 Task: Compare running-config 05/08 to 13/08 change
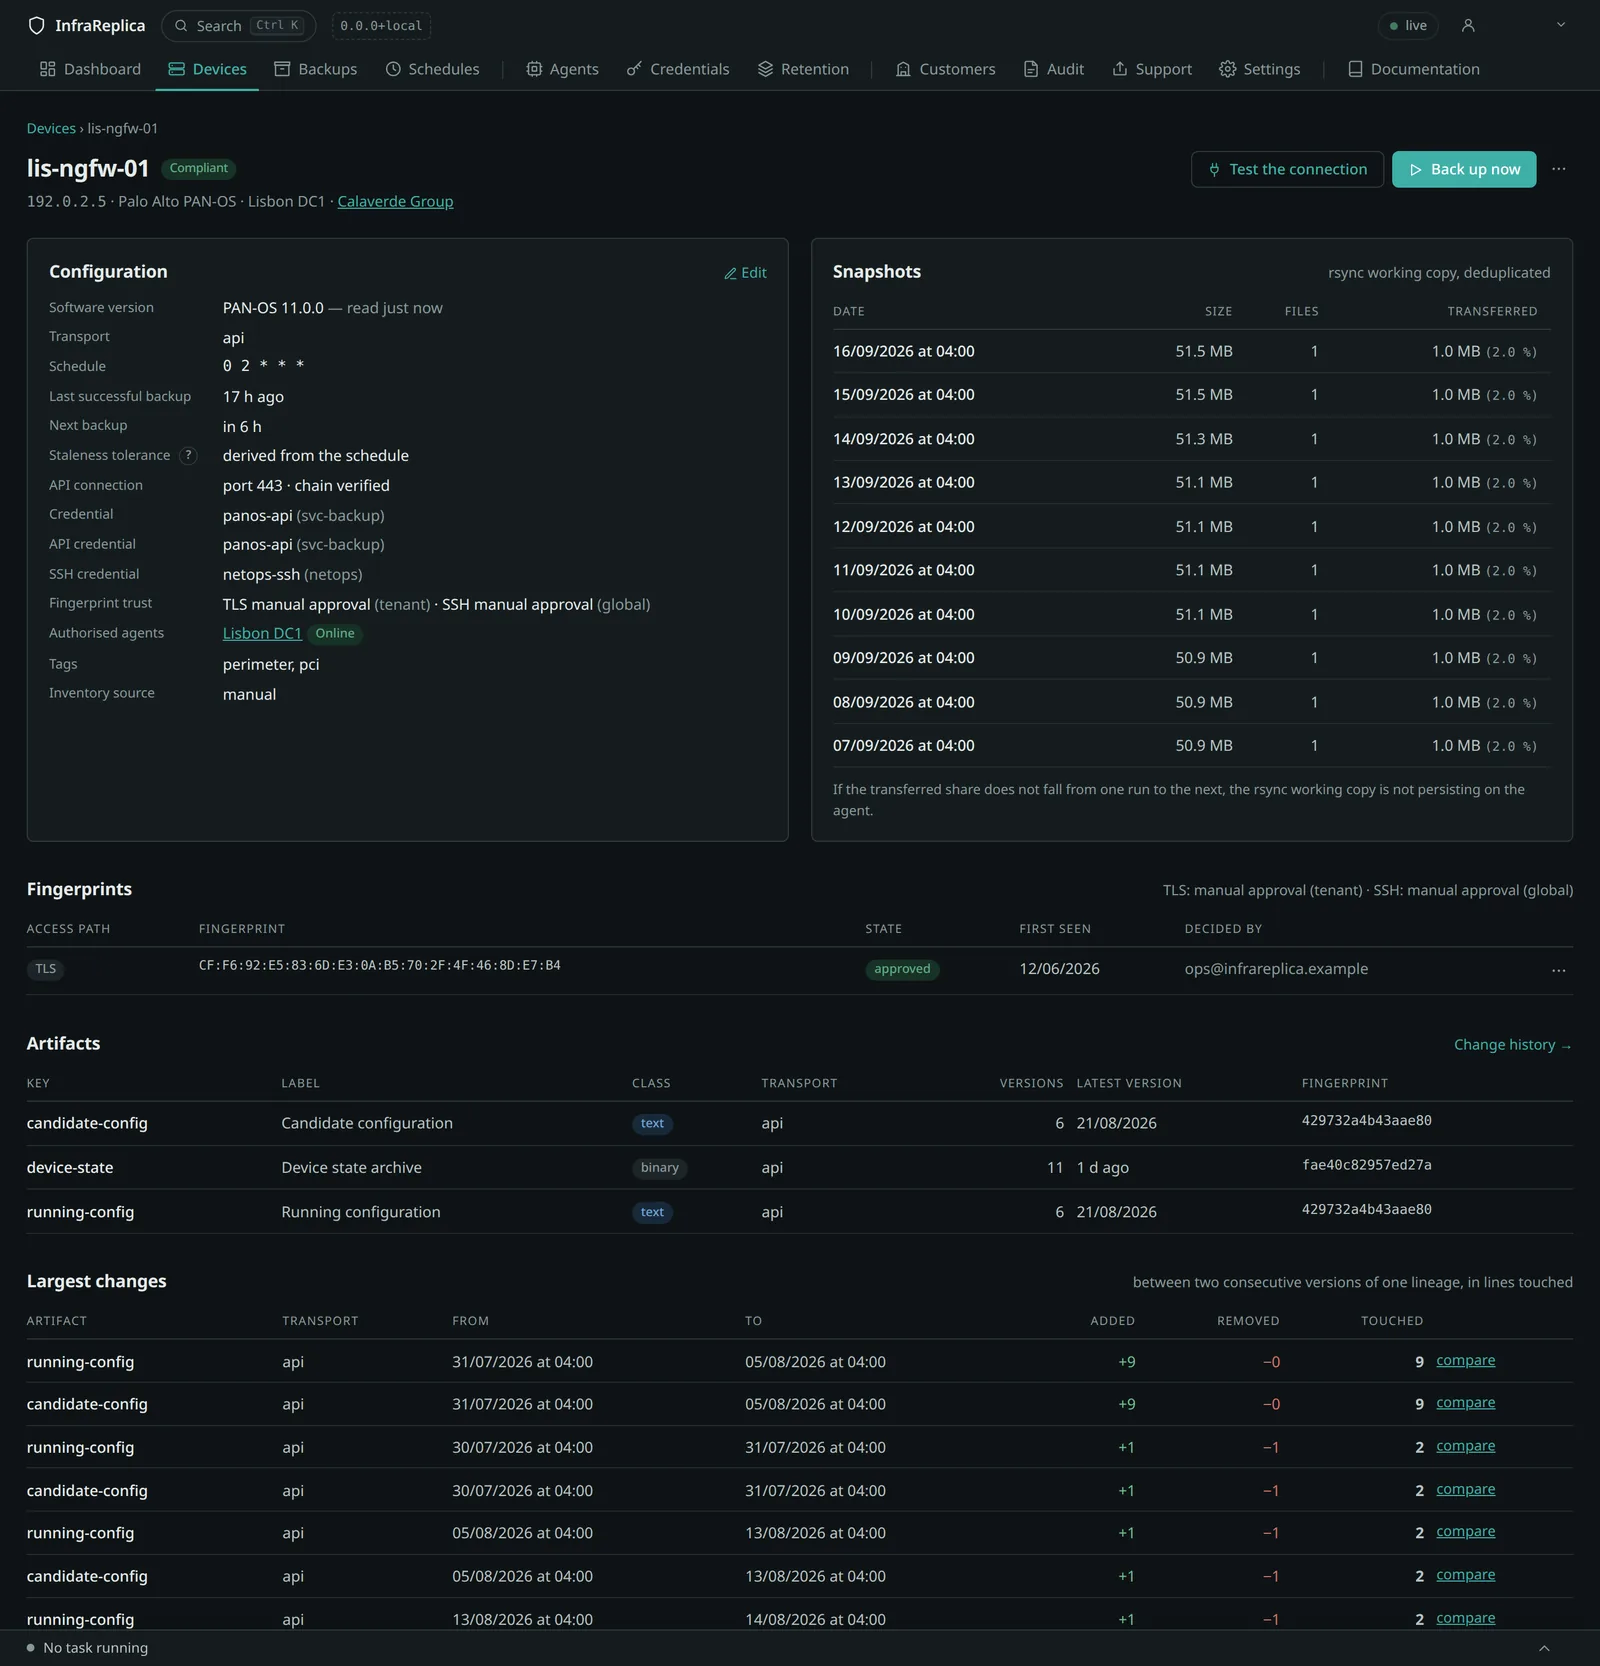point(1466,1532)
